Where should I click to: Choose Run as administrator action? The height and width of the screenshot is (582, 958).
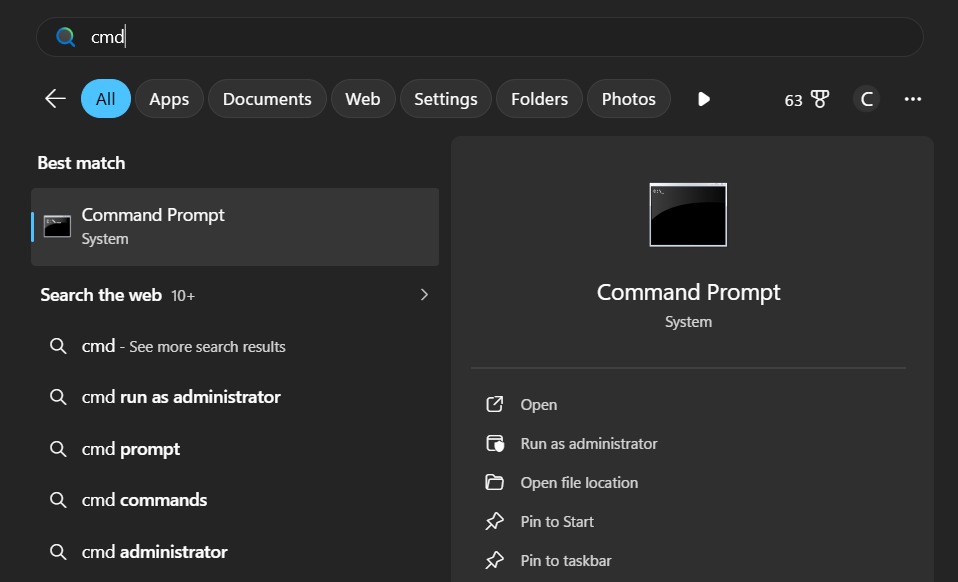pos(589,444)
